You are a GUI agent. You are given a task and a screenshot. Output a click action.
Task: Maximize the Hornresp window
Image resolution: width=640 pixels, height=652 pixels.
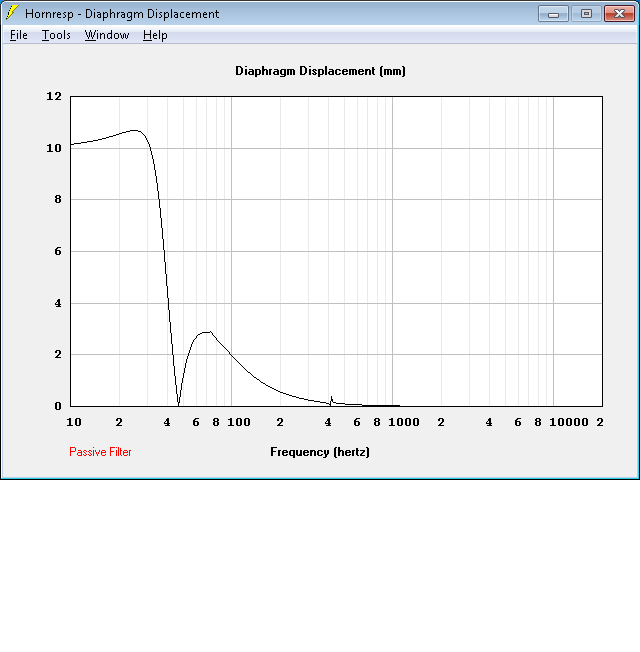586,14
